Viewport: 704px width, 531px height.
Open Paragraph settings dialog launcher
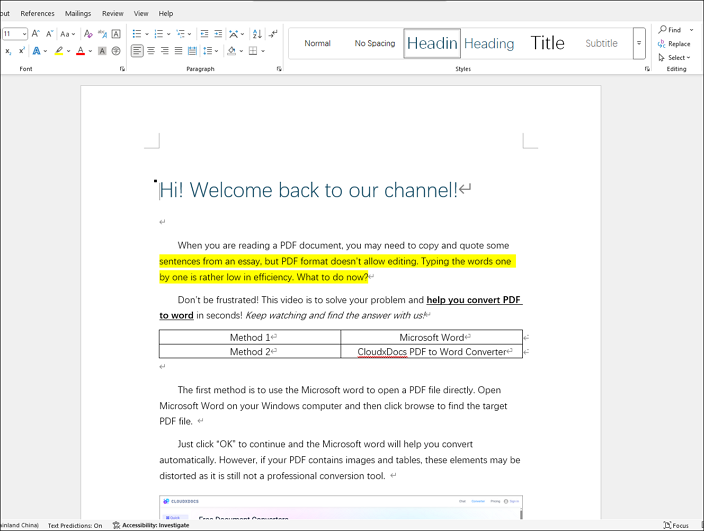[279, 69]
